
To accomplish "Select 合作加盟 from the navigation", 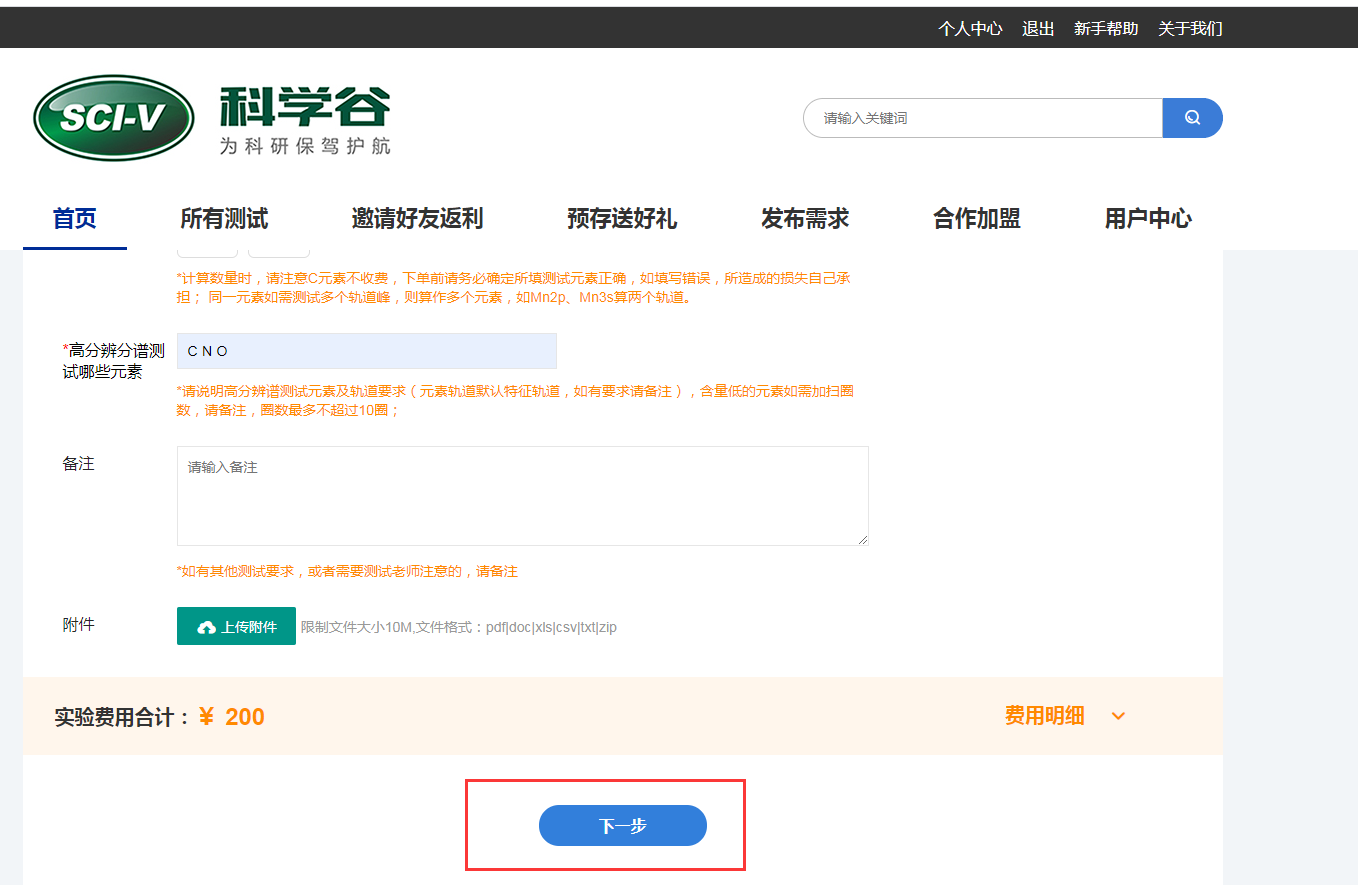I will [977, 218].
